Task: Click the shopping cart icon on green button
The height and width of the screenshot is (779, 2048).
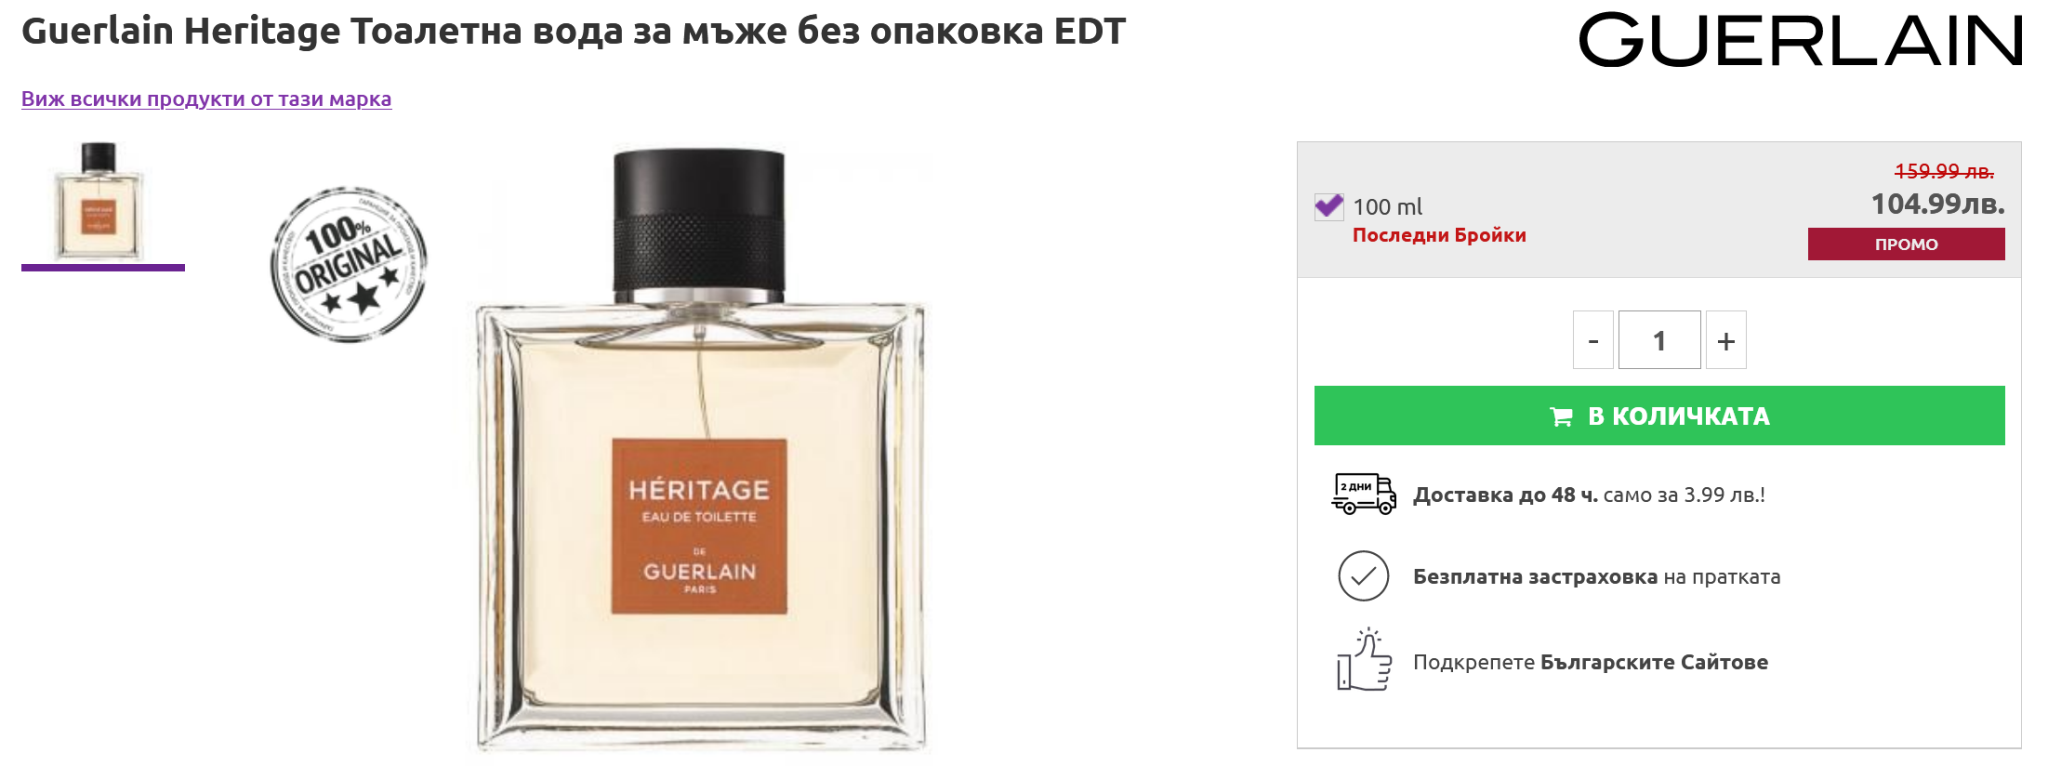Action: click(x=1561, y=417)
